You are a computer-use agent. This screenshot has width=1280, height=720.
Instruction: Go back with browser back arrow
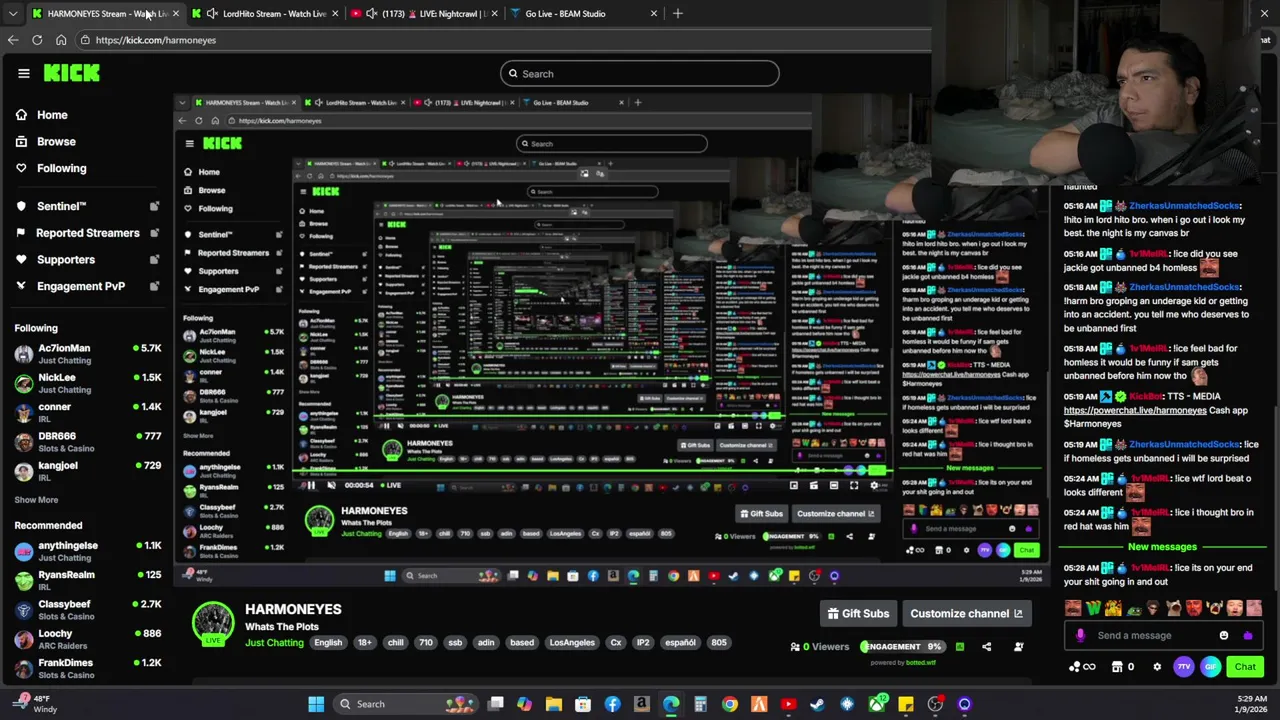pos(13,40)
